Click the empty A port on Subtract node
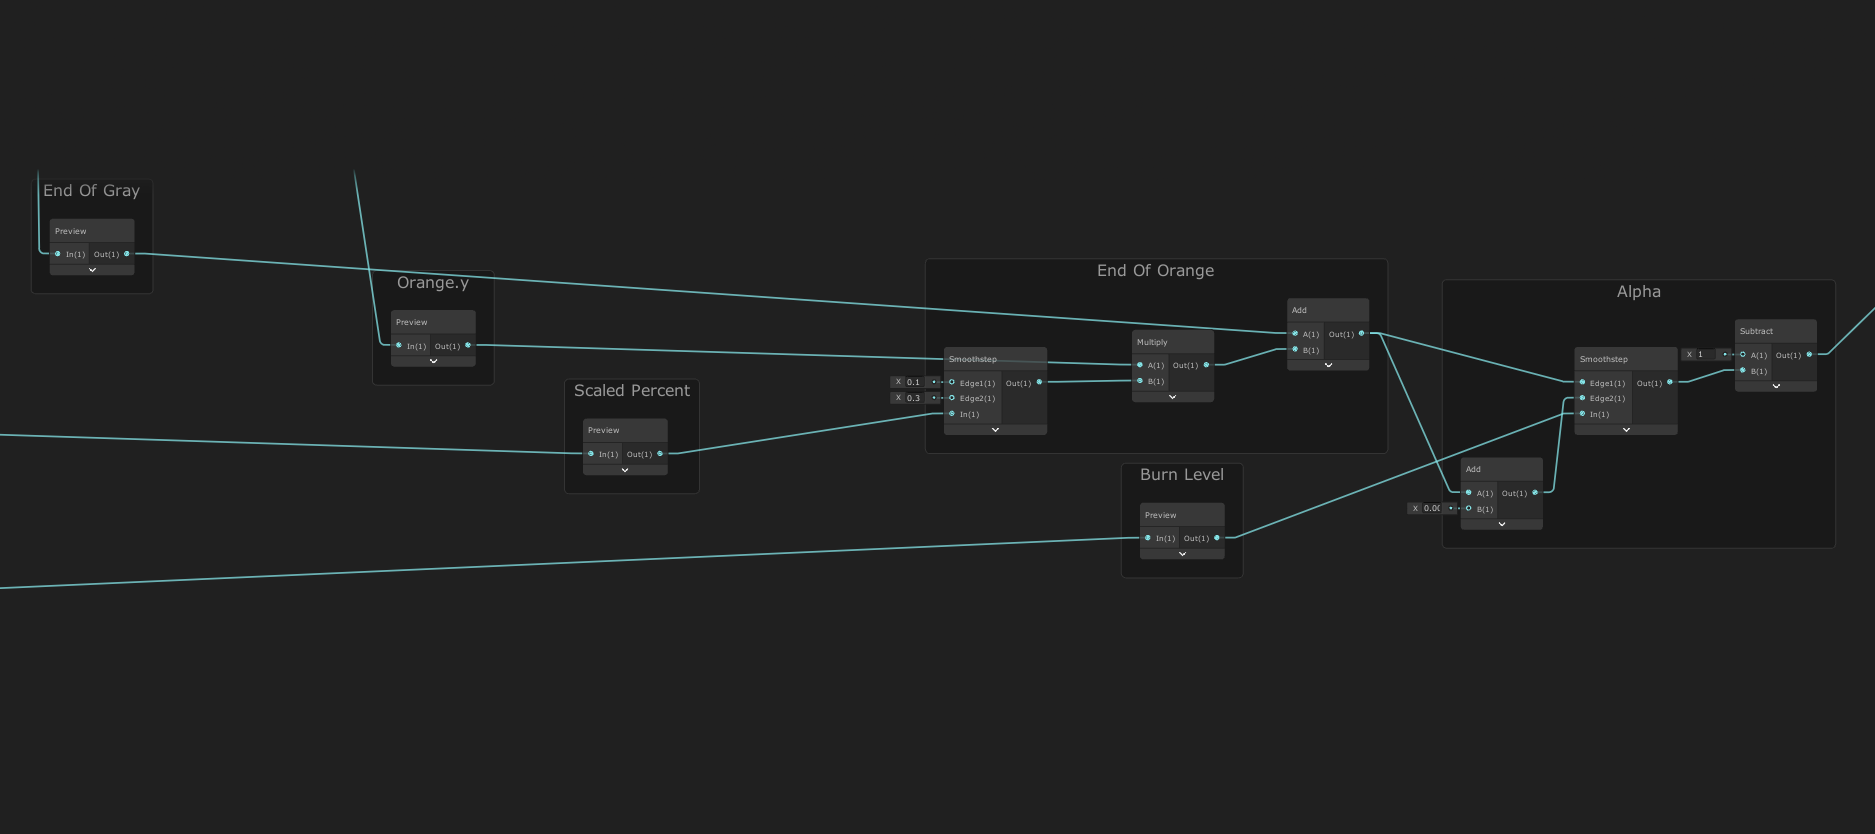Screen dimensions: 1875x834 tap(1743, 355)
